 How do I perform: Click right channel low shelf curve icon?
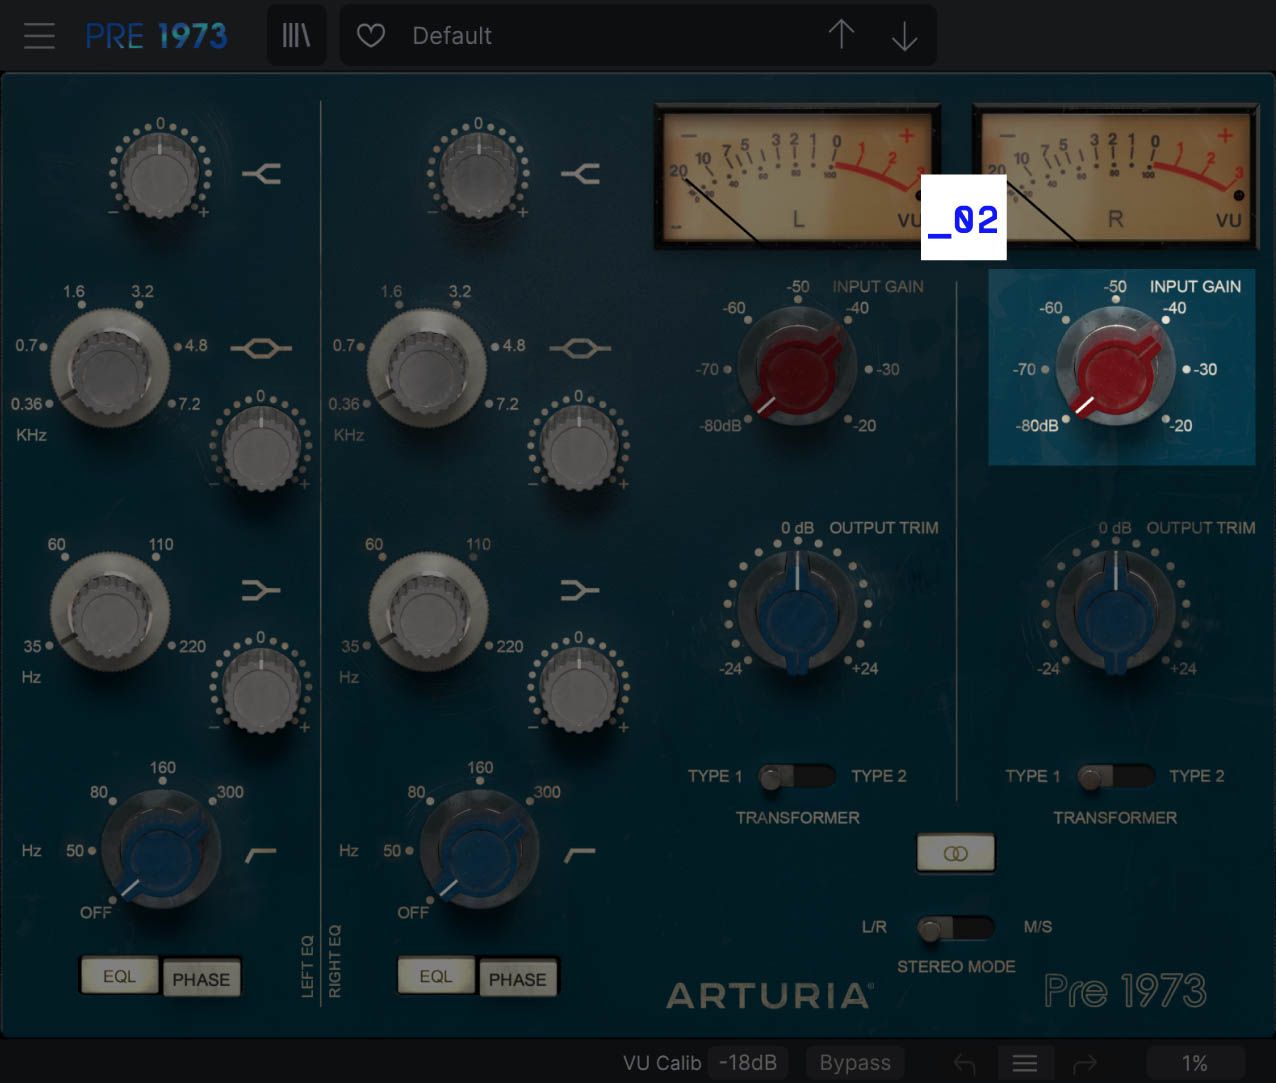click(578, 591)
